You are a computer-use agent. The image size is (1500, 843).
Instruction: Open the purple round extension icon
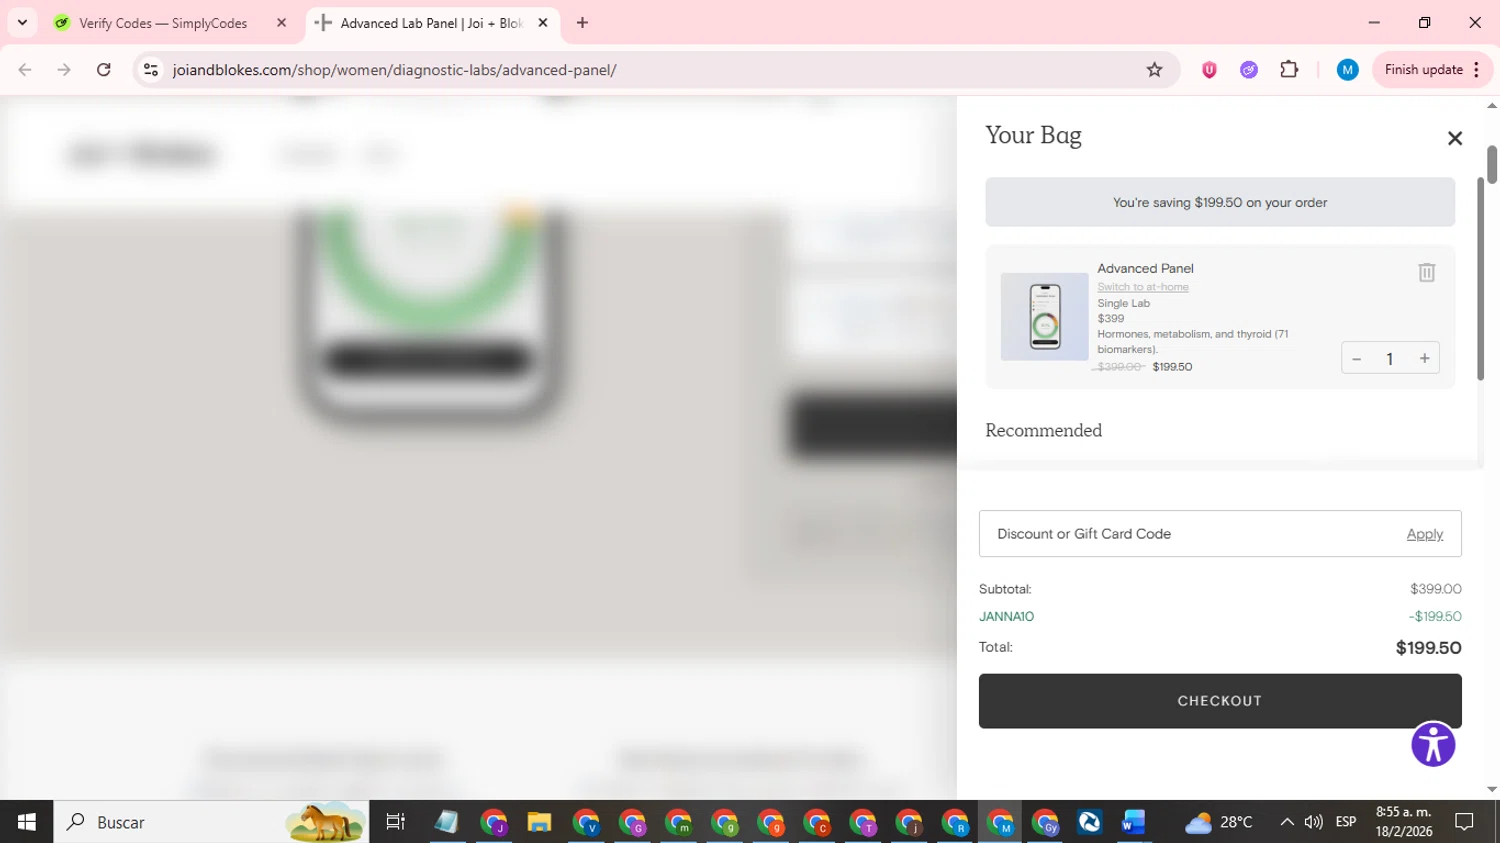pos(1249,70)
